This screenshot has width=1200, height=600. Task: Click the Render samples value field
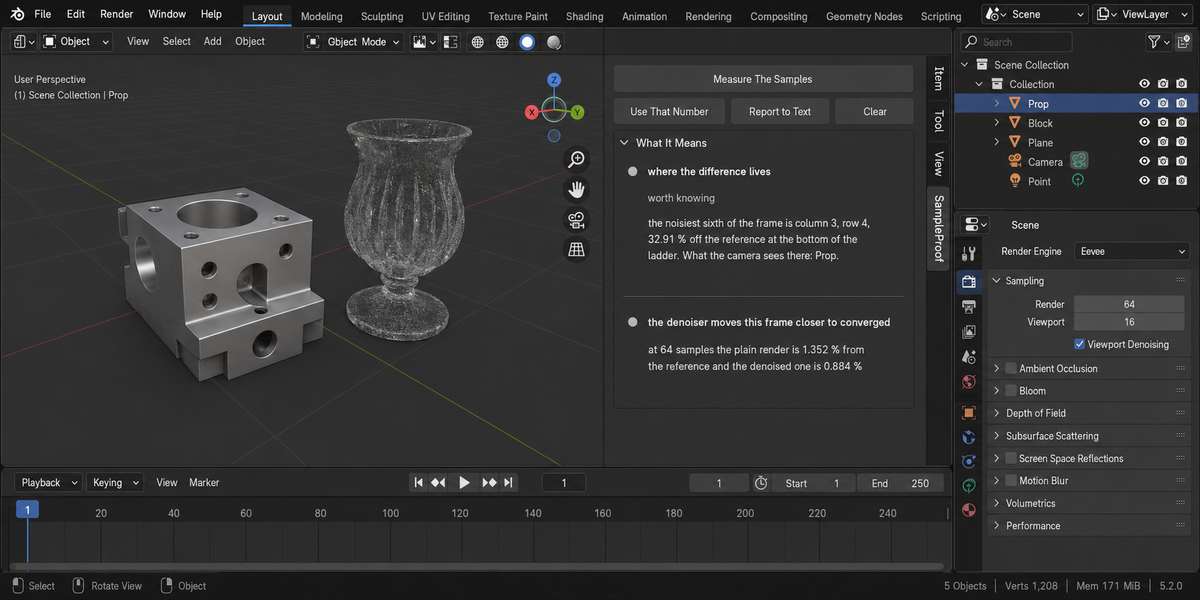coord(1129,304)
